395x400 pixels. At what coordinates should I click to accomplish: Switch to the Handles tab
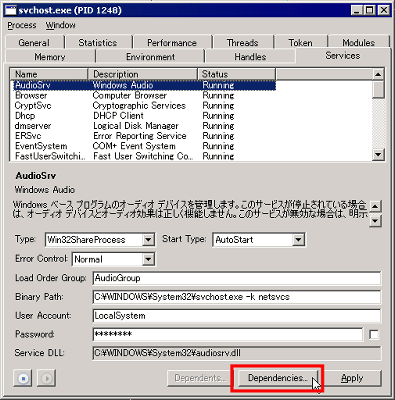250,57
